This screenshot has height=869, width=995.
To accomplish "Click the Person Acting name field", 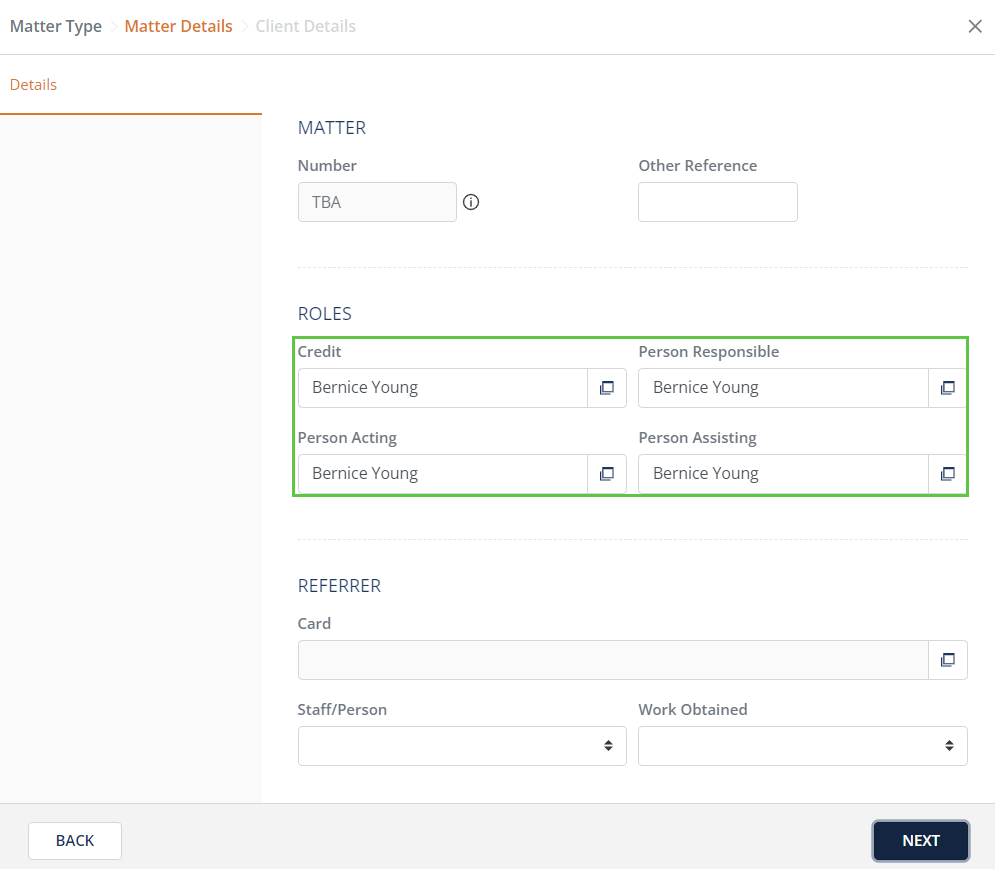I will [442, 474].
